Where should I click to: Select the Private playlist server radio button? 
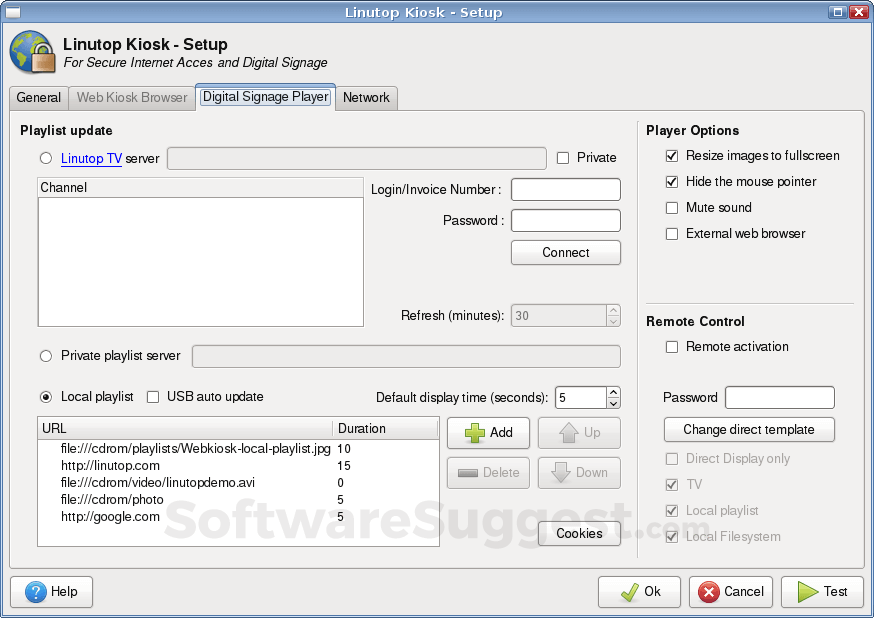click(x=45, y=356)
